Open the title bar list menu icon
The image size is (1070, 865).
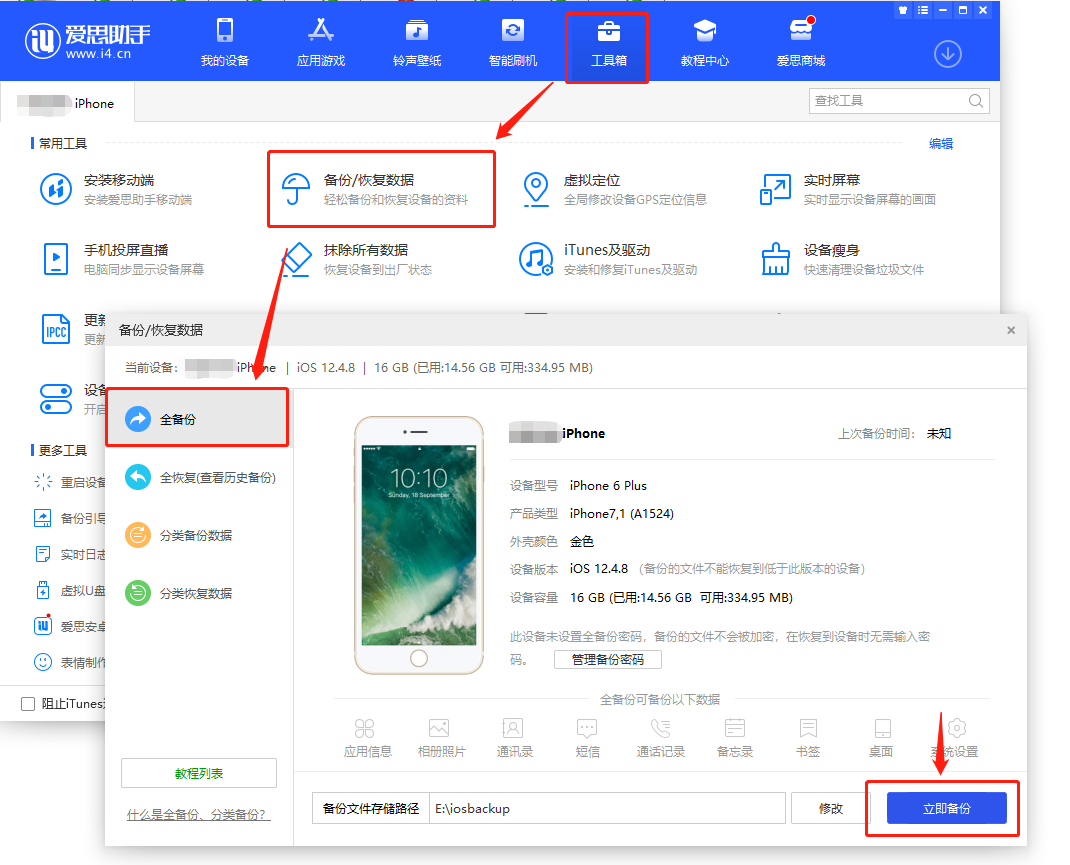pos(923,10)
